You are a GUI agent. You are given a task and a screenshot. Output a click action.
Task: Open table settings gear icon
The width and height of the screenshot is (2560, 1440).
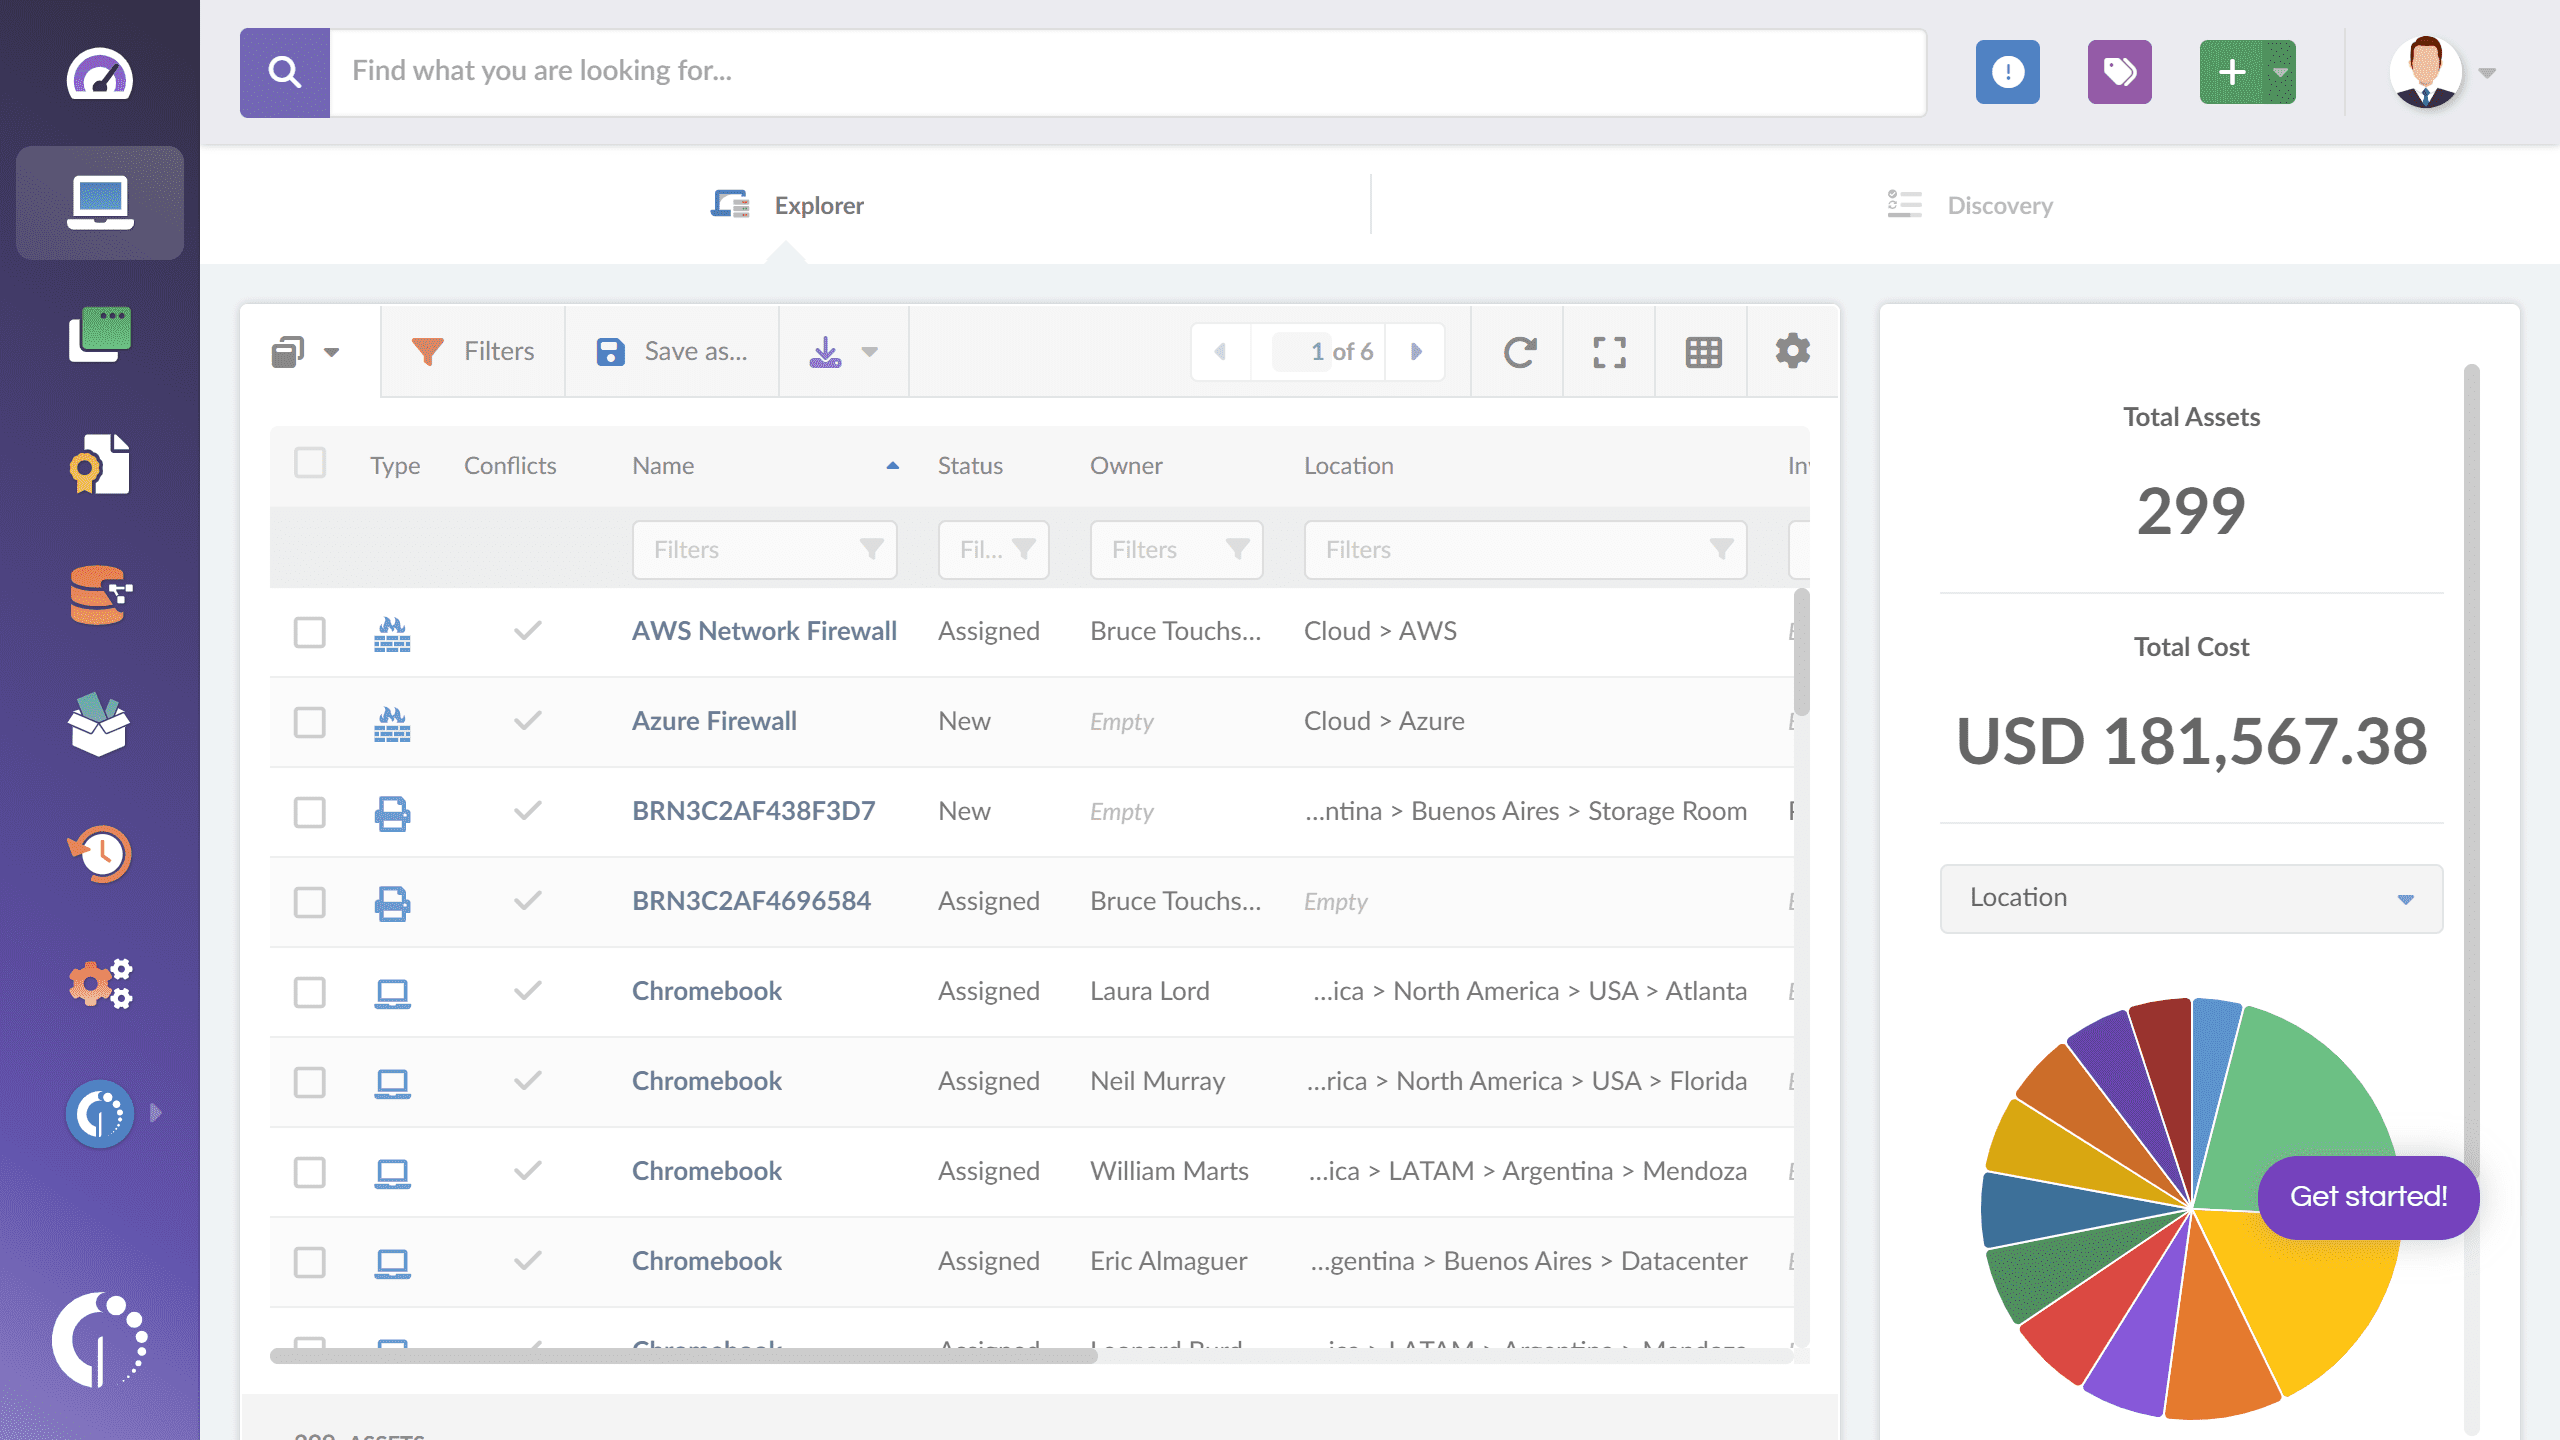[1792, 352]
